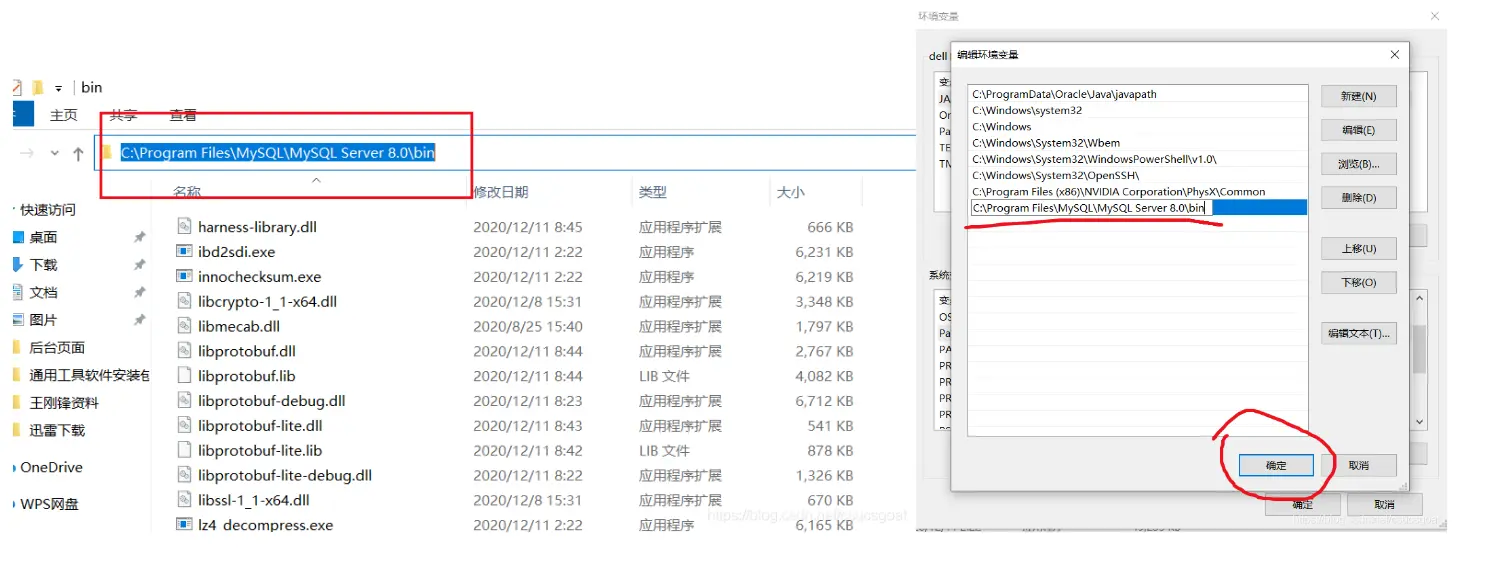Sort files by 大小 column header
The height and width of the screenshot is (575, 1497).
pos(790,192)
